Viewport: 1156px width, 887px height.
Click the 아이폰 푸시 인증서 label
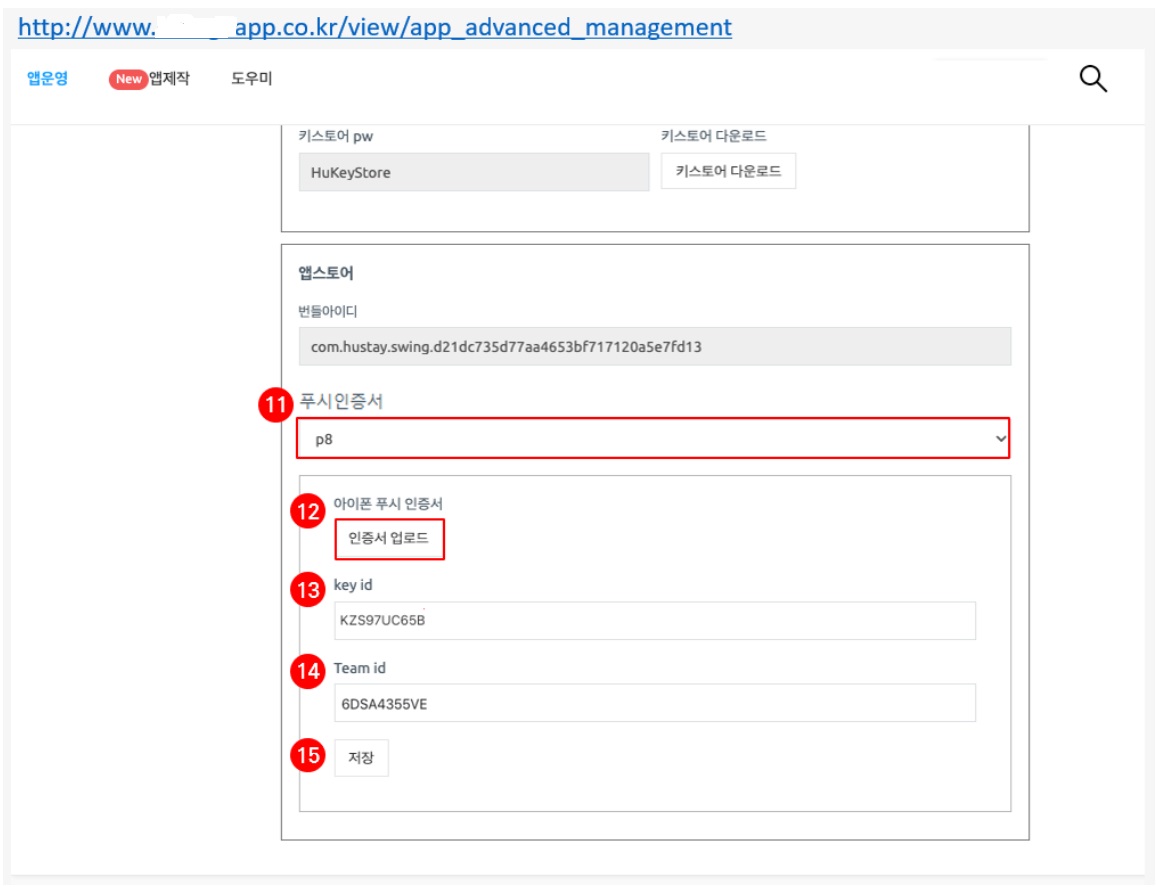click(388, 504)
